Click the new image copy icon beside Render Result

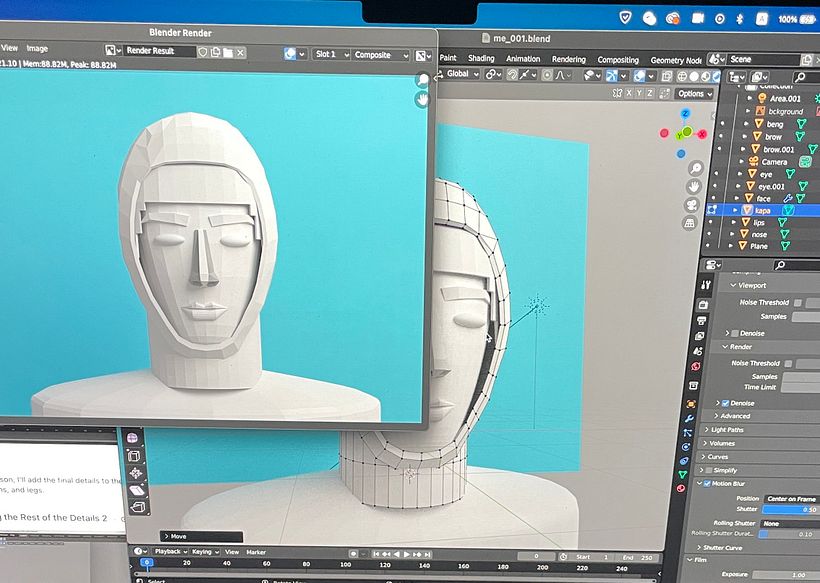point(215,52)
